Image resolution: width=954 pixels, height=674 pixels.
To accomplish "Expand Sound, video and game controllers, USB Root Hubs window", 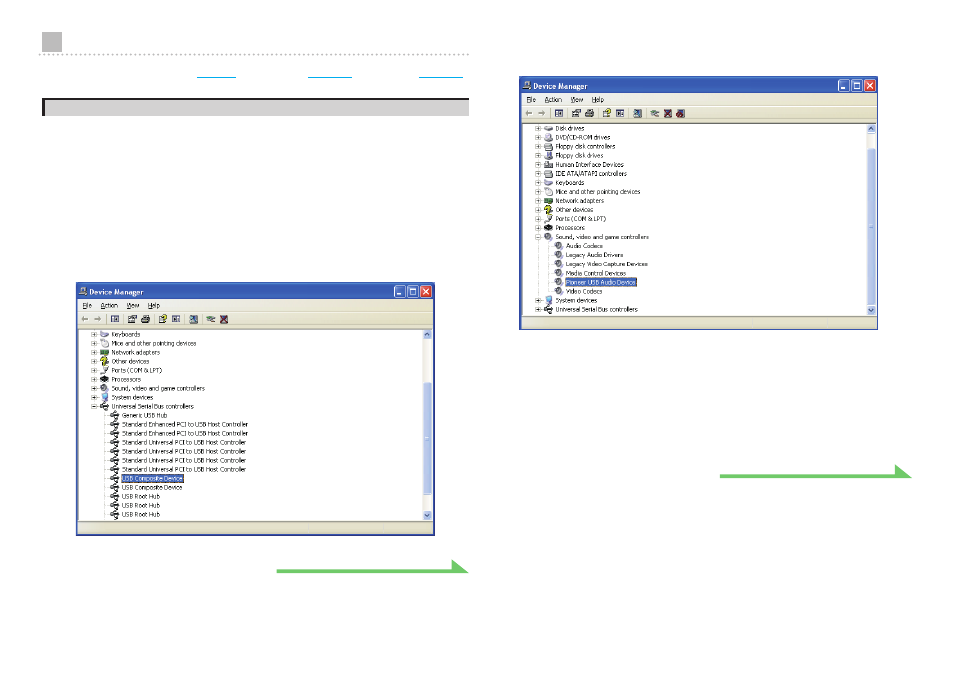I will coord(94,388).
